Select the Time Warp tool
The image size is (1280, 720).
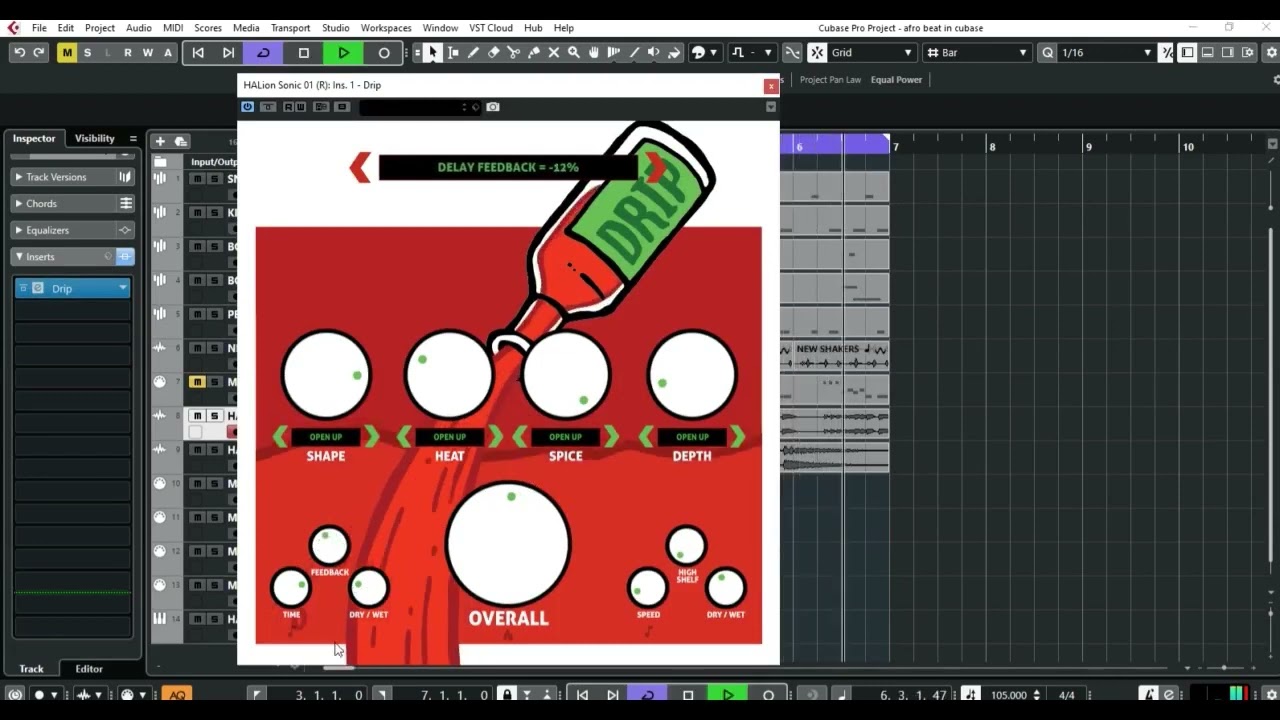coord(613,52)
